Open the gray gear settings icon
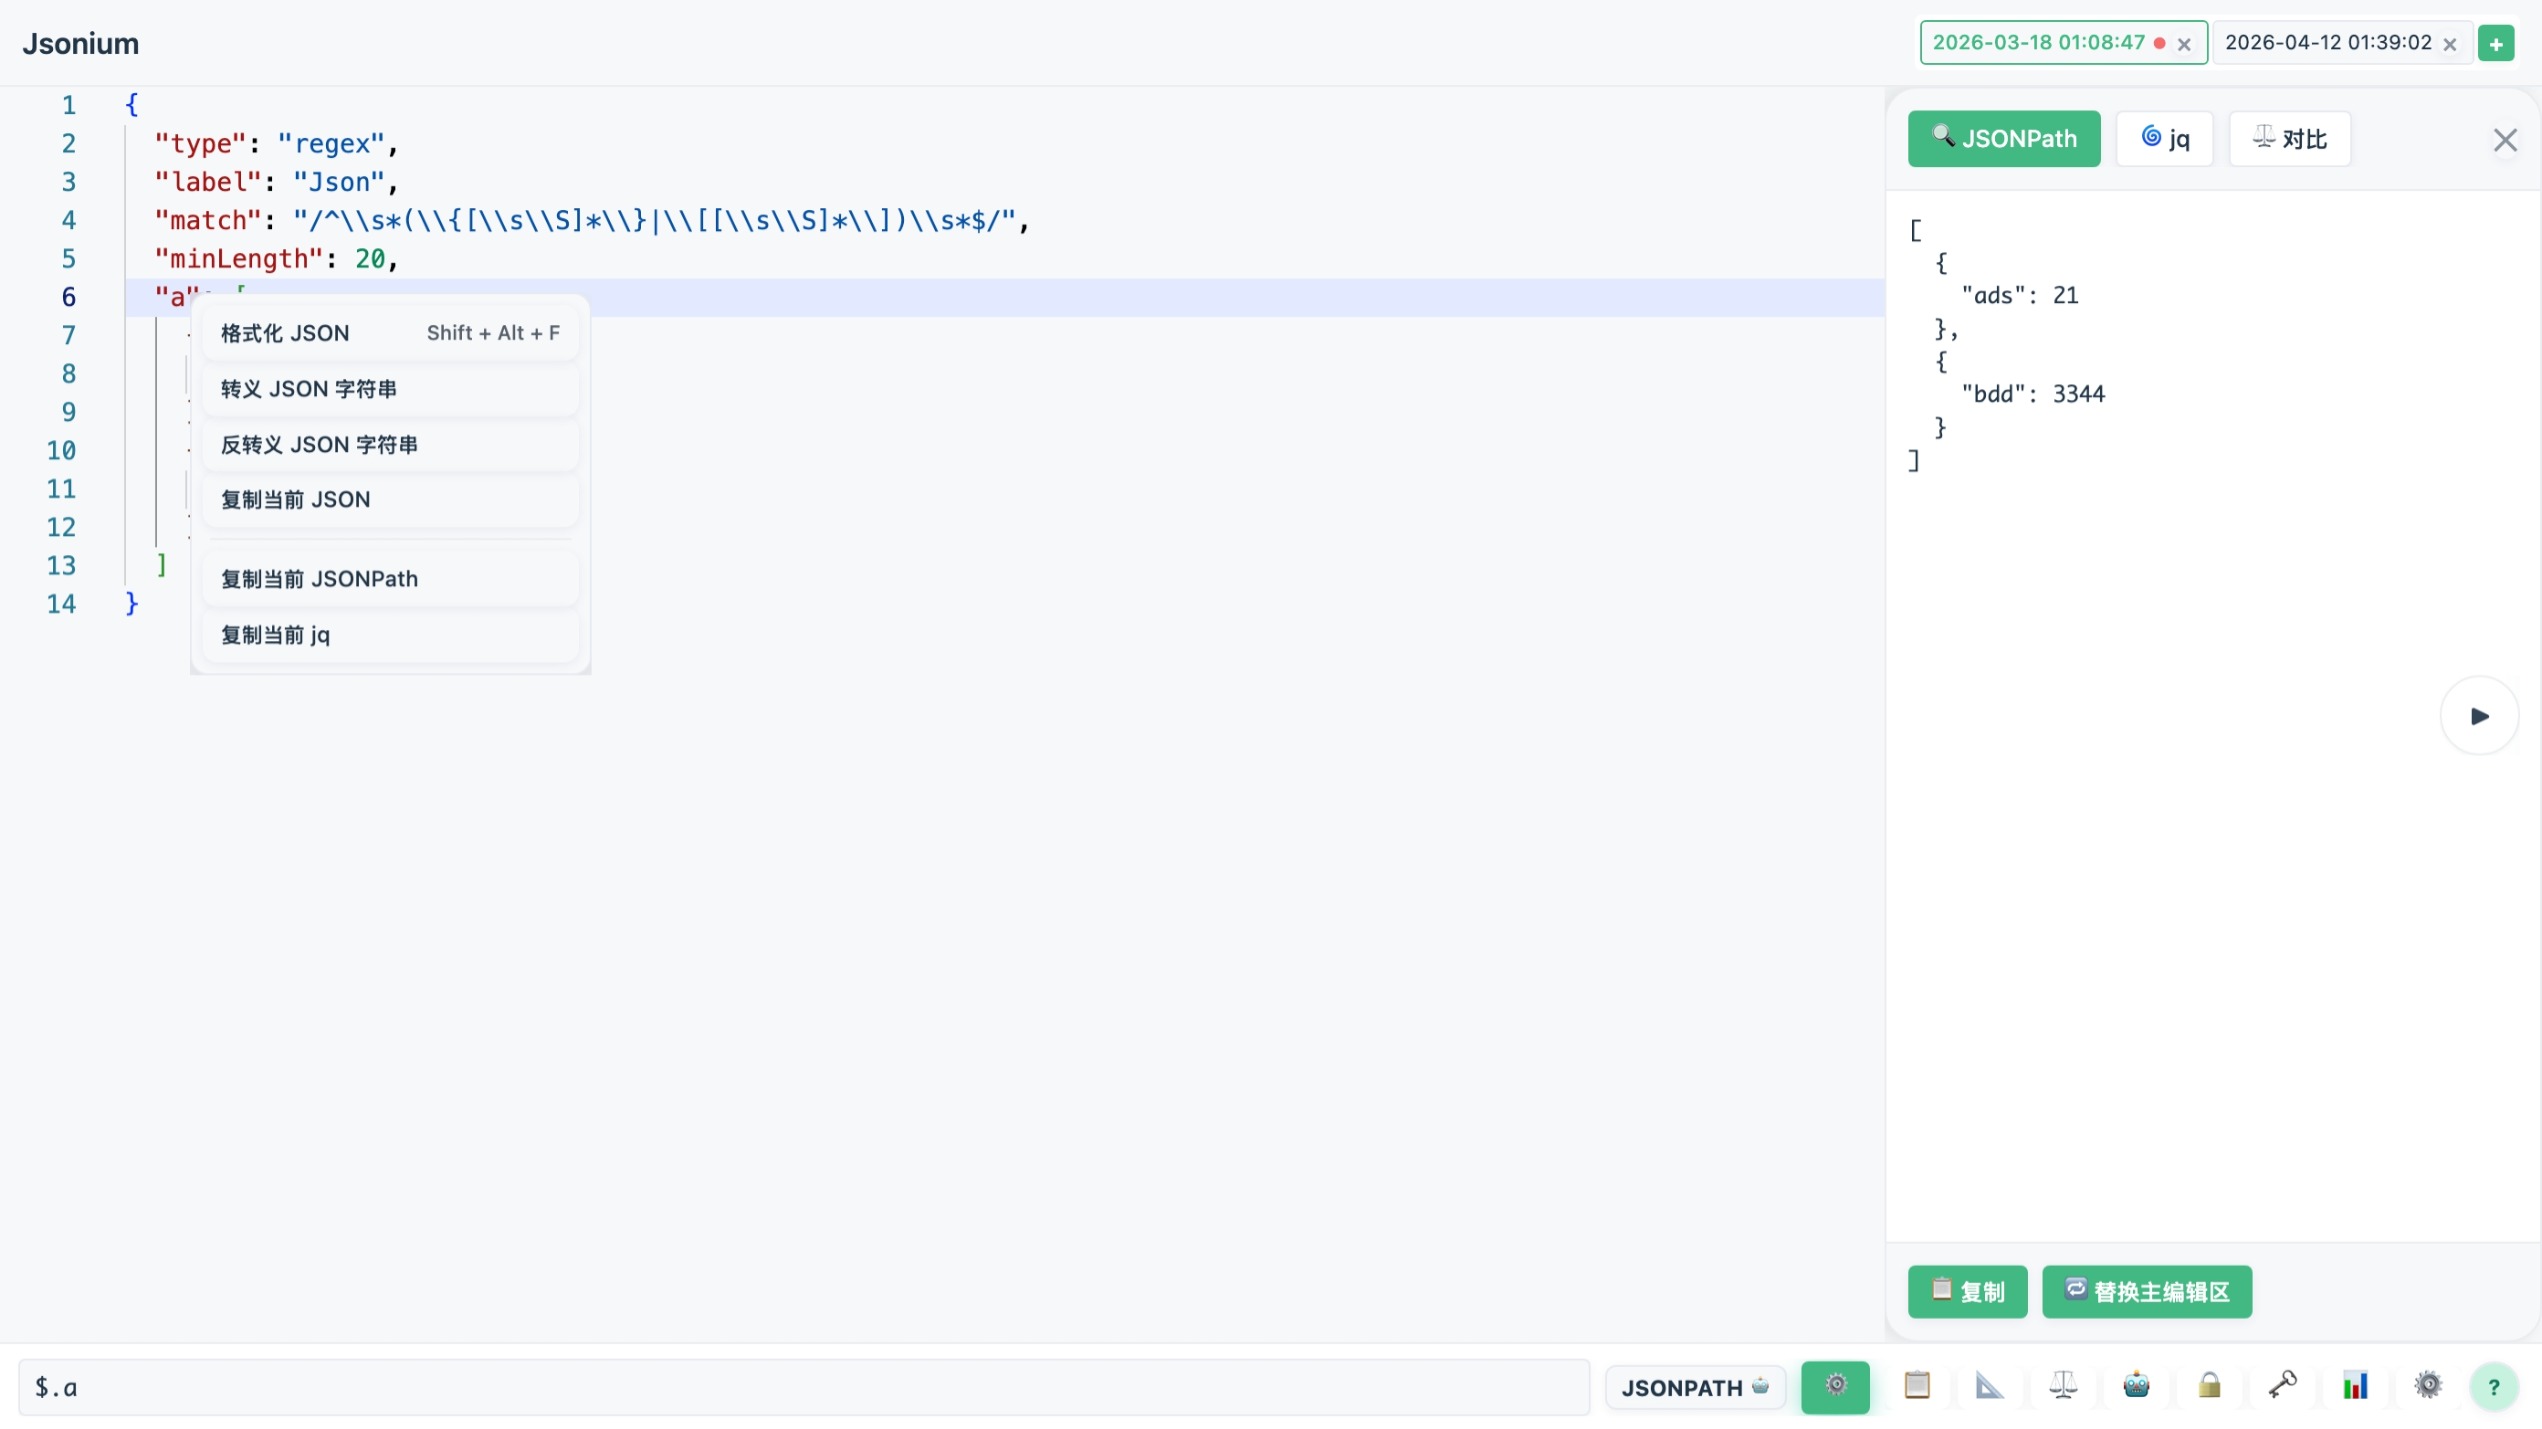The height and width of the screenshot is (1429, 2542). coord(2428,1386)
